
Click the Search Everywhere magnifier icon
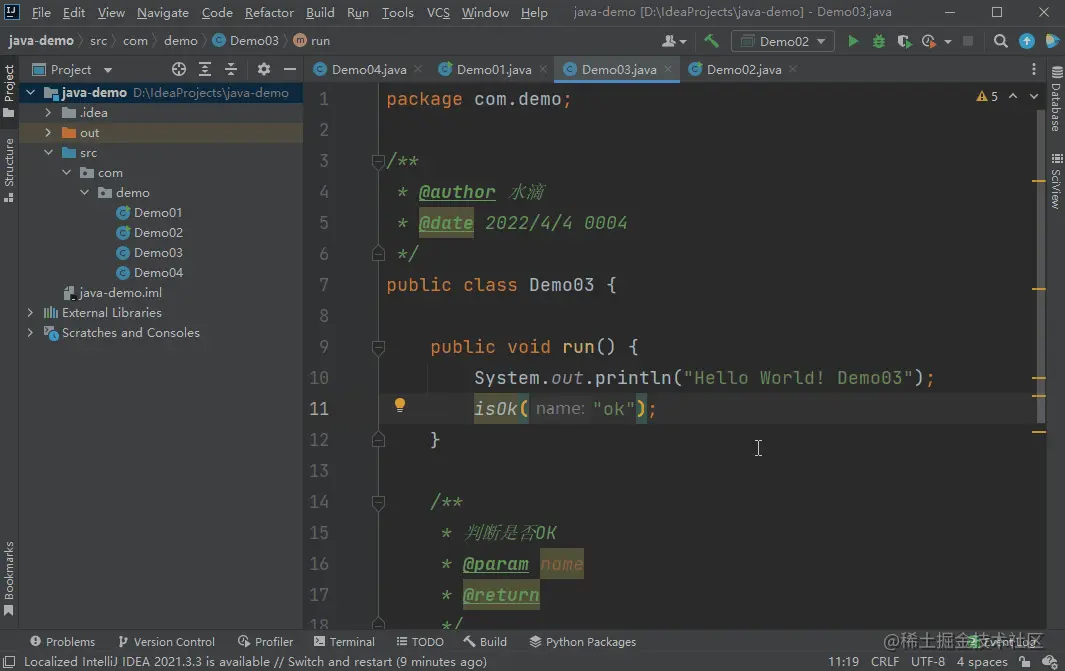[x=1001, y=41]
